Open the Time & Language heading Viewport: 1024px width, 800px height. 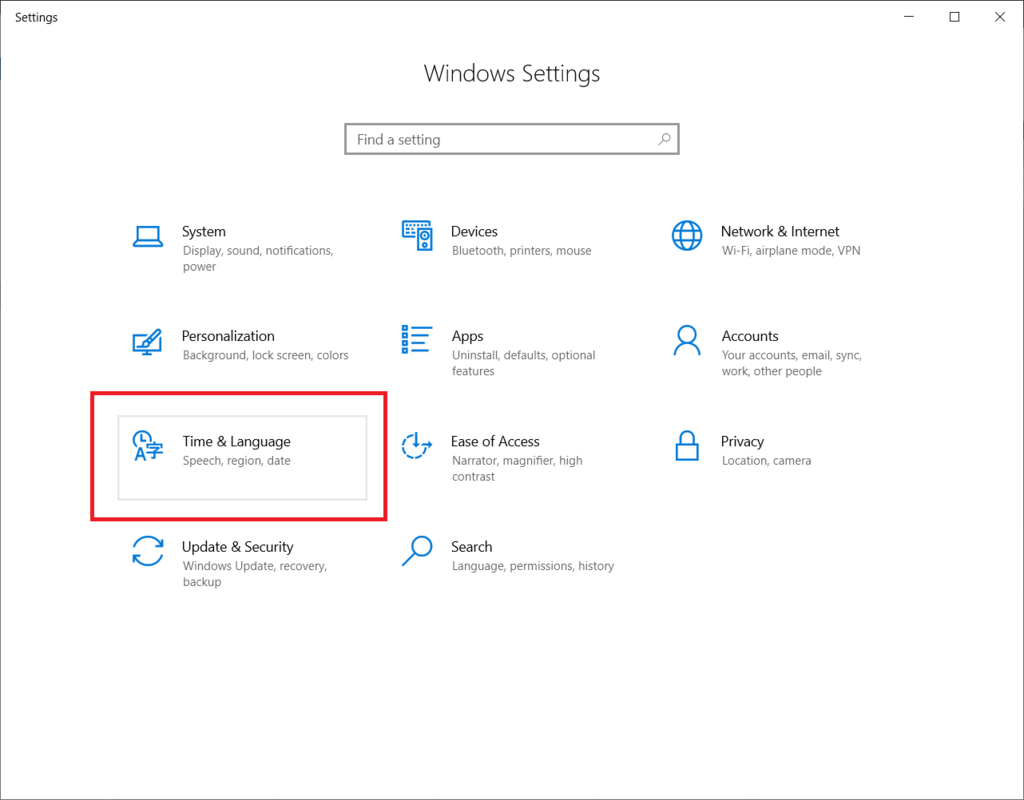pyautogui.click(x=236, y=441)
